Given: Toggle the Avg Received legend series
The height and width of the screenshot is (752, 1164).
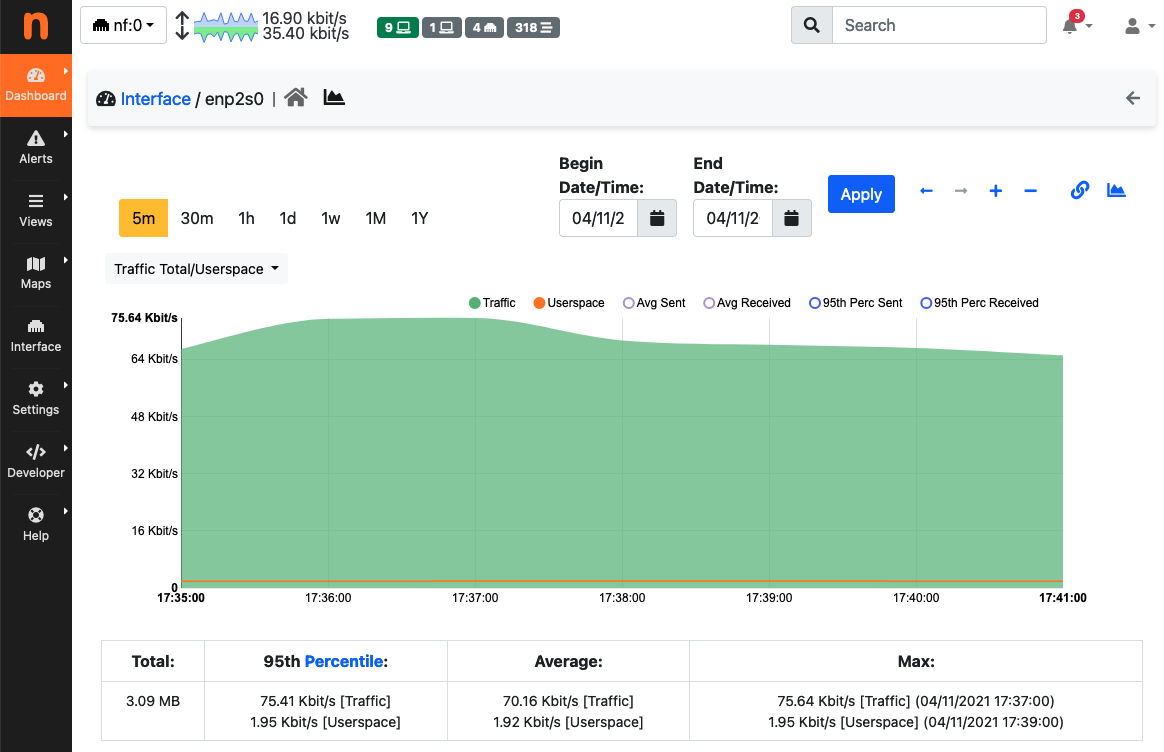Looking at the screenshot, I should 747,303.
